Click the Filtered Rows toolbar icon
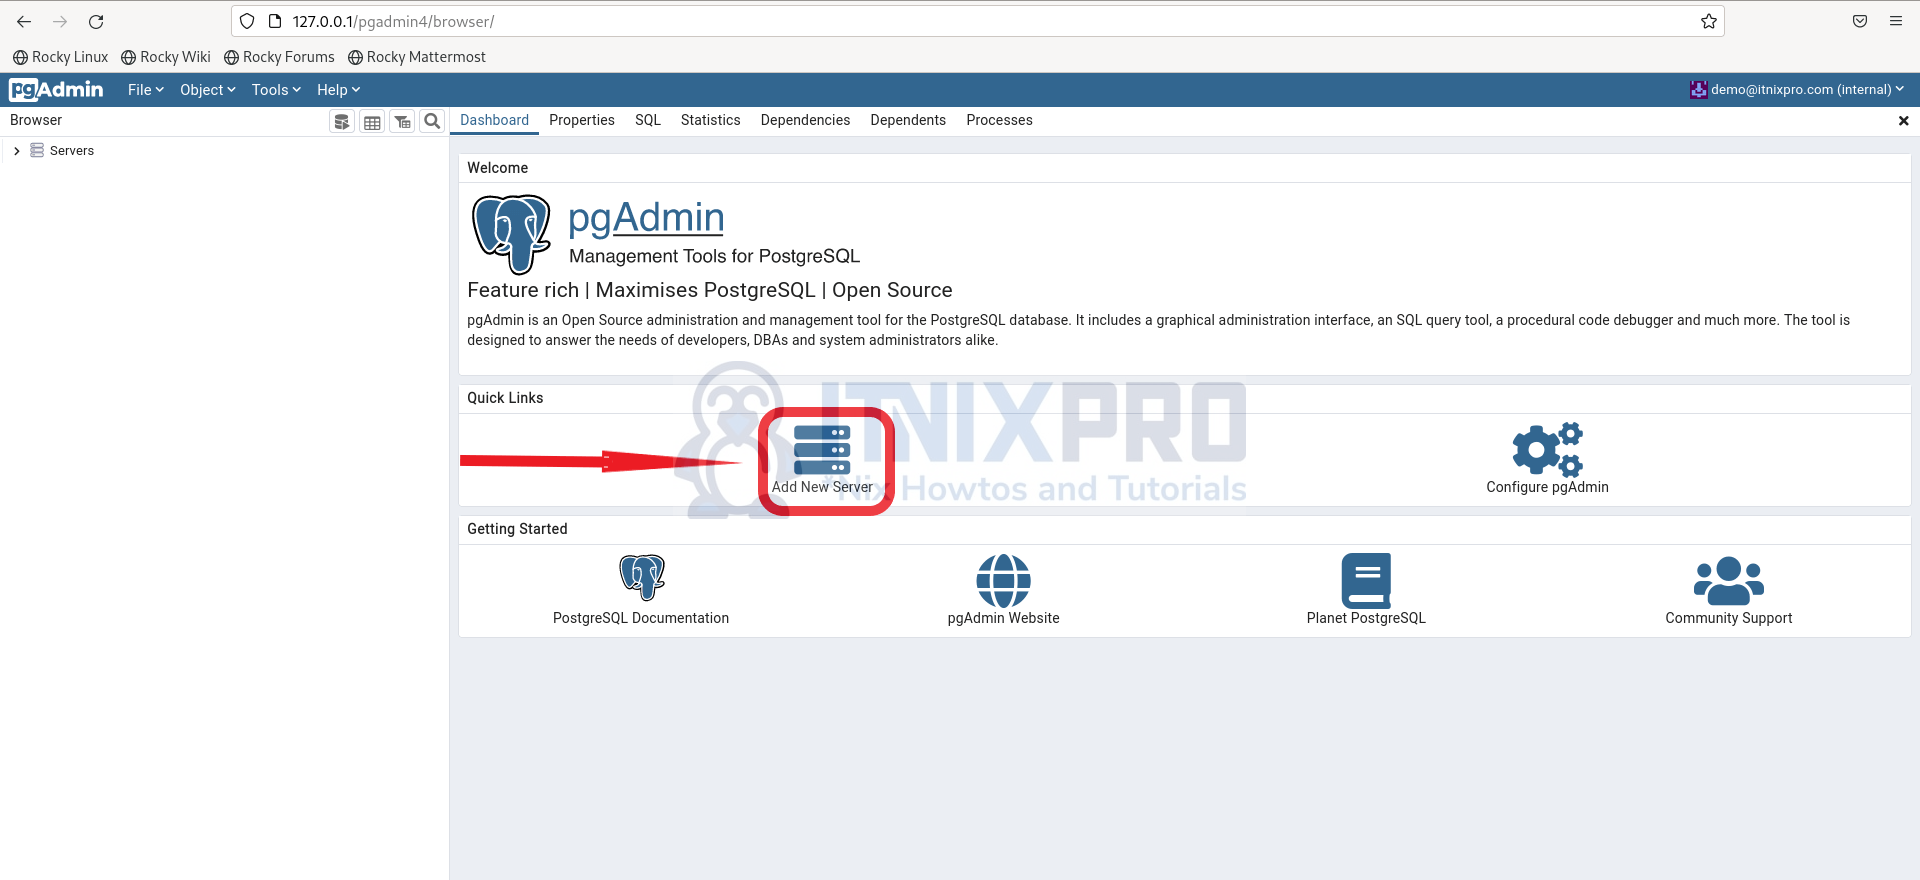The image size is (1920, 880). (402, 121)
